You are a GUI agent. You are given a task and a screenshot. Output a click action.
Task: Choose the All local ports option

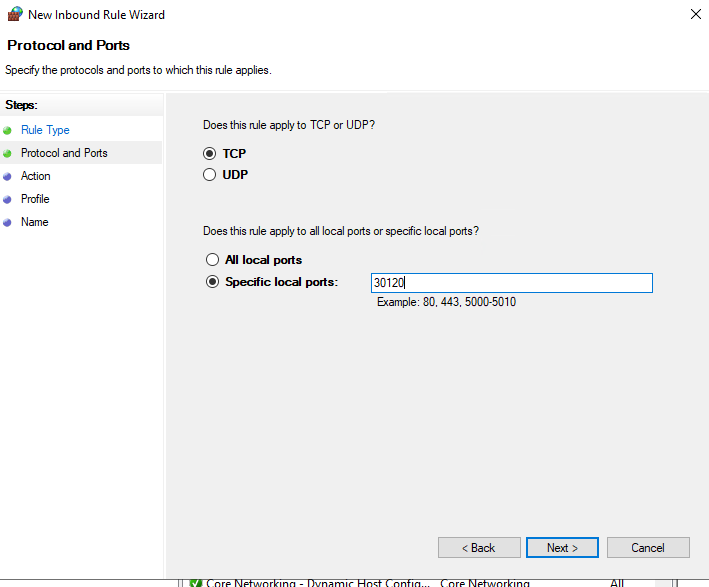click(x=212, y=260)
